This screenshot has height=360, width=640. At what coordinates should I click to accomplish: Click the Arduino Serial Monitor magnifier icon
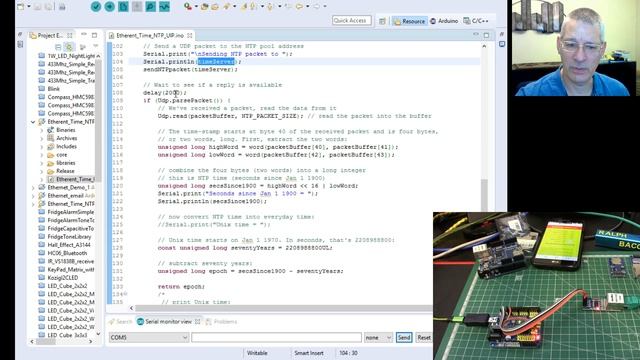[x=151, y=7]
